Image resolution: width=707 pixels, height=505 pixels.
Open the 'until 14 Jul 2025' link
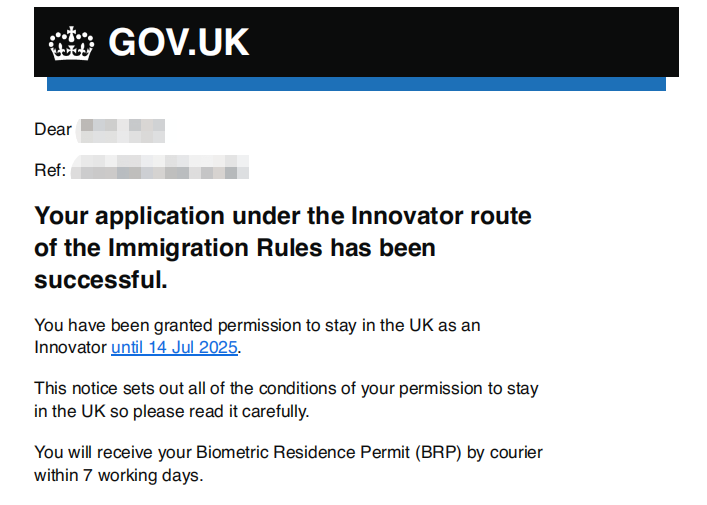174,347
